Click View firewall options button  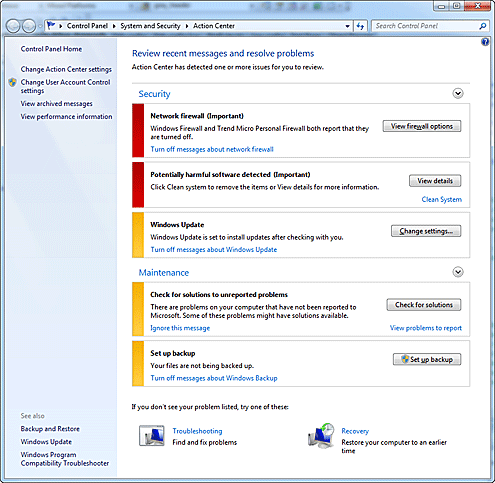tap(422, 126)
